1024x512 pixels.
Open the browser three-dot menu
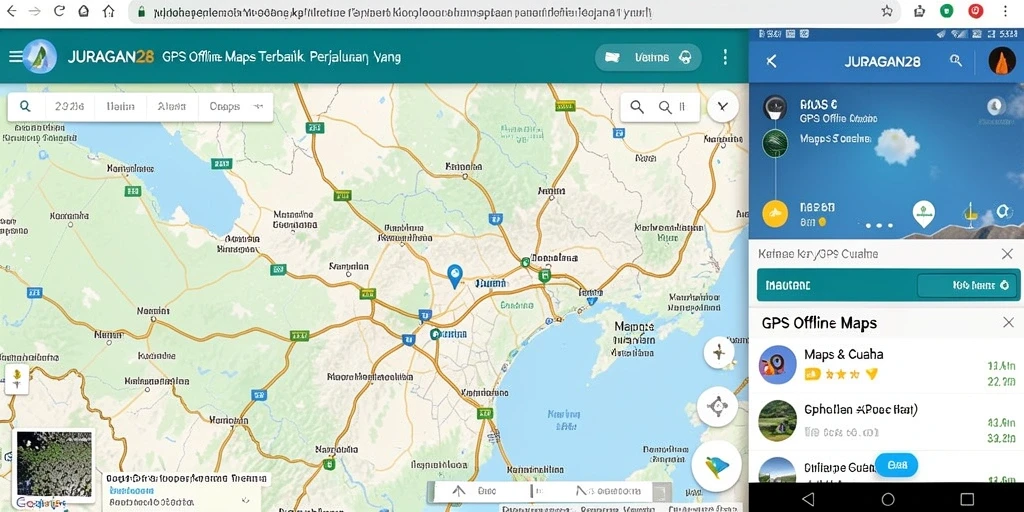click(1006, 11)
